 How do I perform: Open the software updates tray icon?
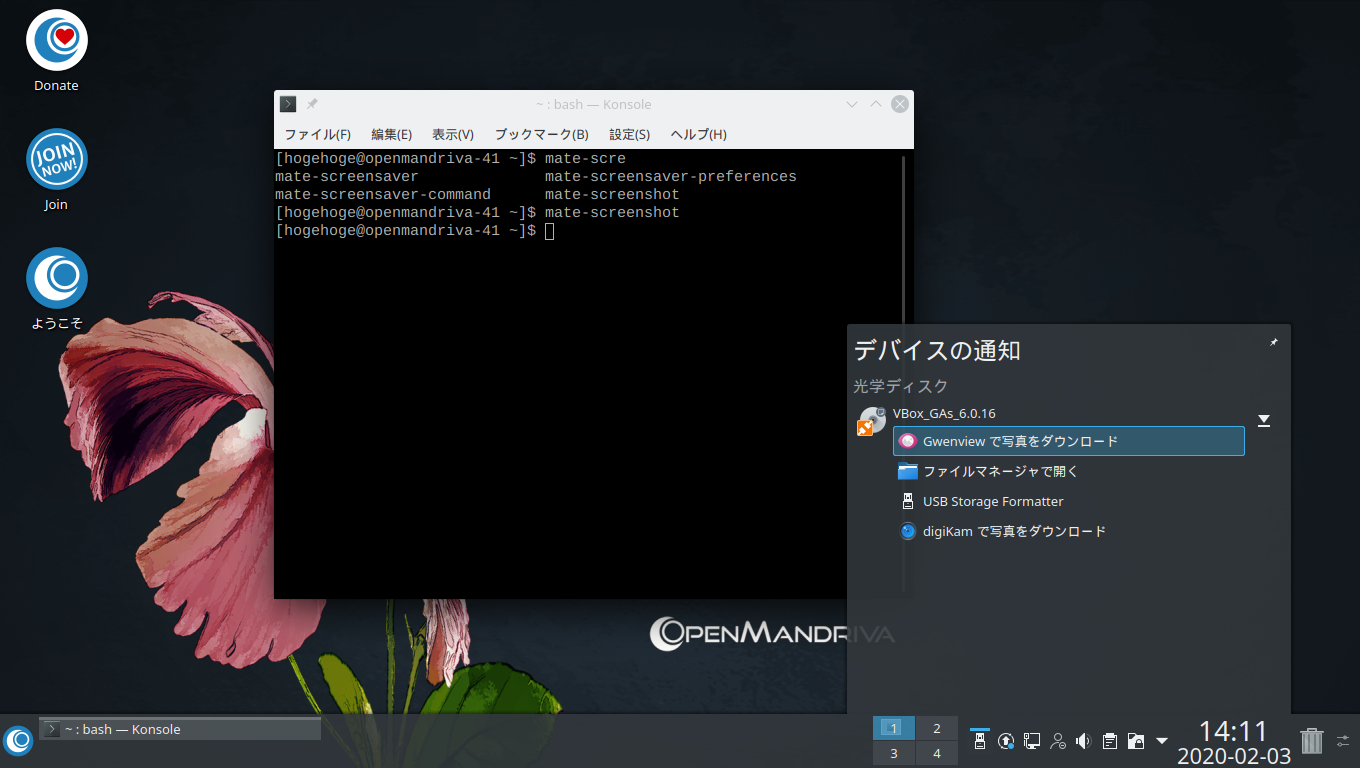1007,741
